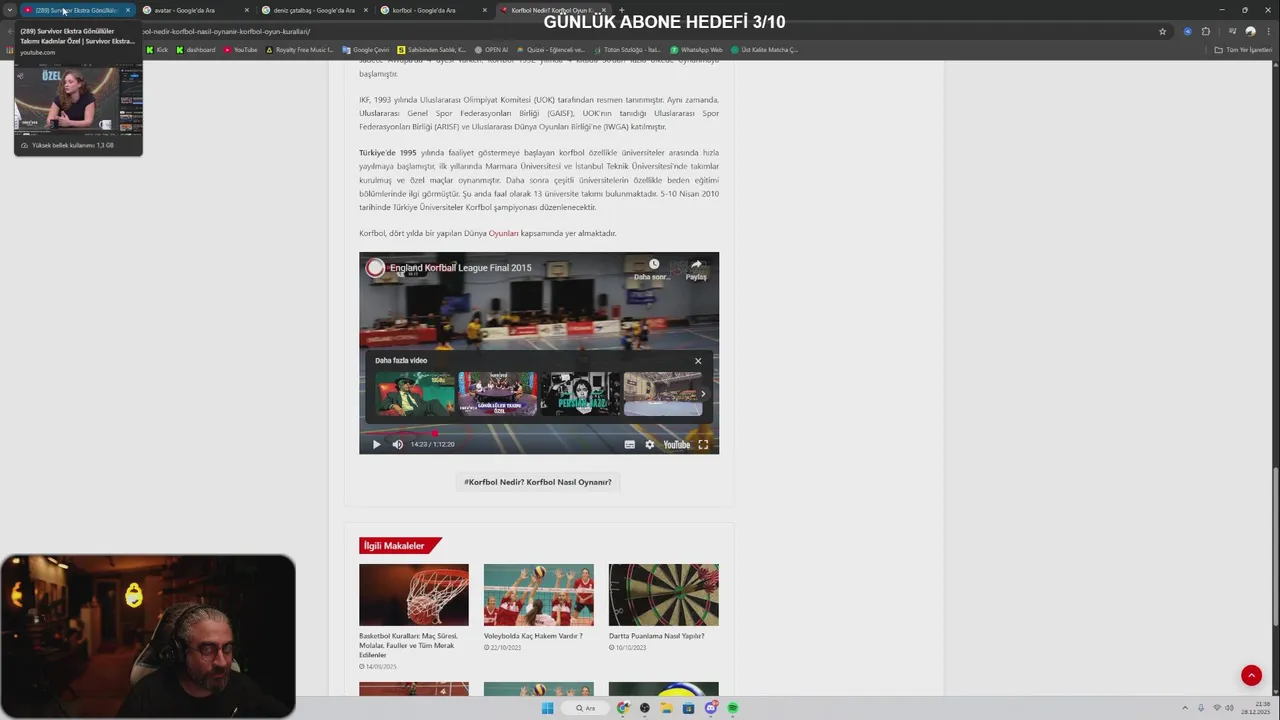1280x720 pixels.
Task: Expand the tab search dropdown arrow
Action: click(x=9, y=10)
